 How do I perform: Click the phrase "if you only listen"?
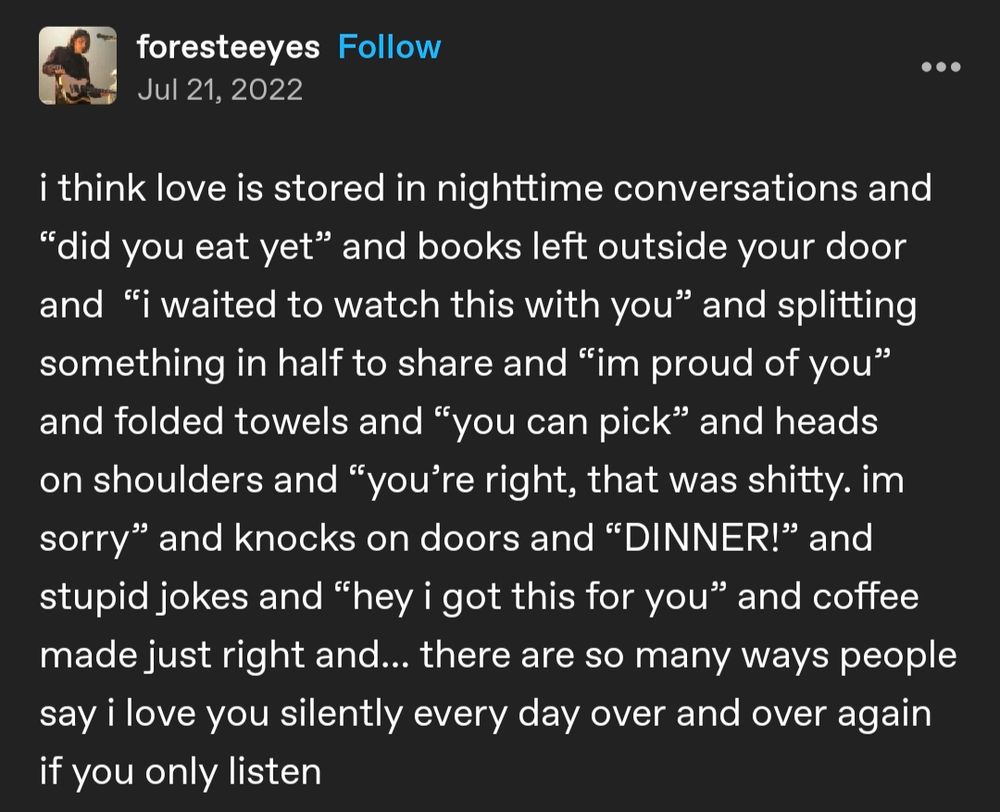[x=180, y=772]
